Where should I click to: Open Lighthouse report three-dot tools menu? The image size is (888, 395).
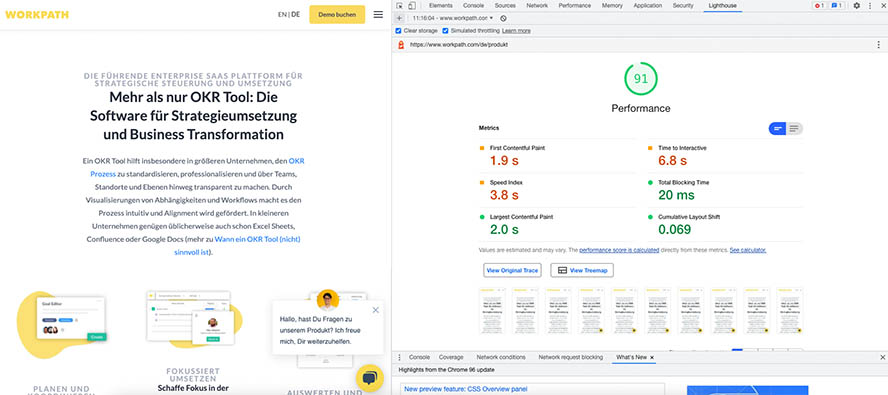(878, 44)
